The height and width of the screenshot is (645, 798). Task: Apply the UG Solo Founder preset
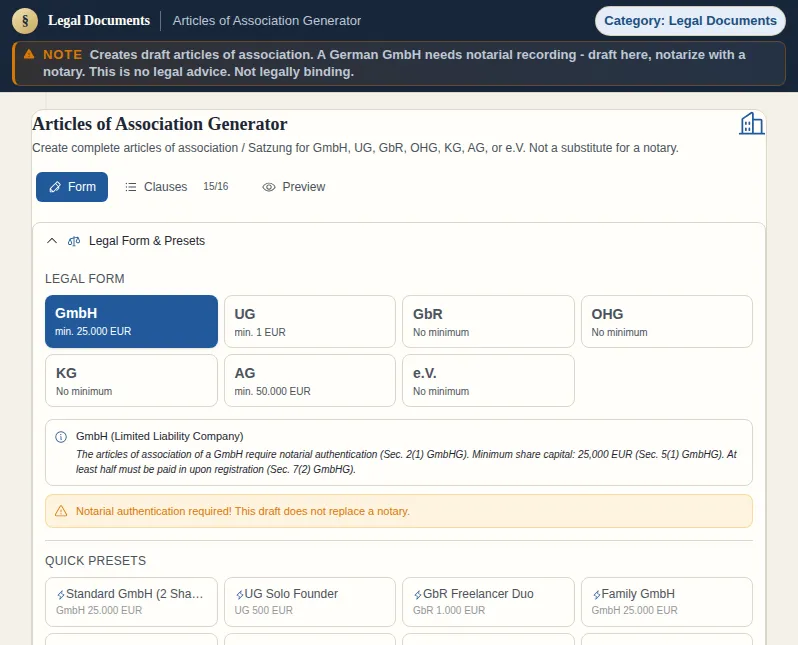(x=310, y=602)
